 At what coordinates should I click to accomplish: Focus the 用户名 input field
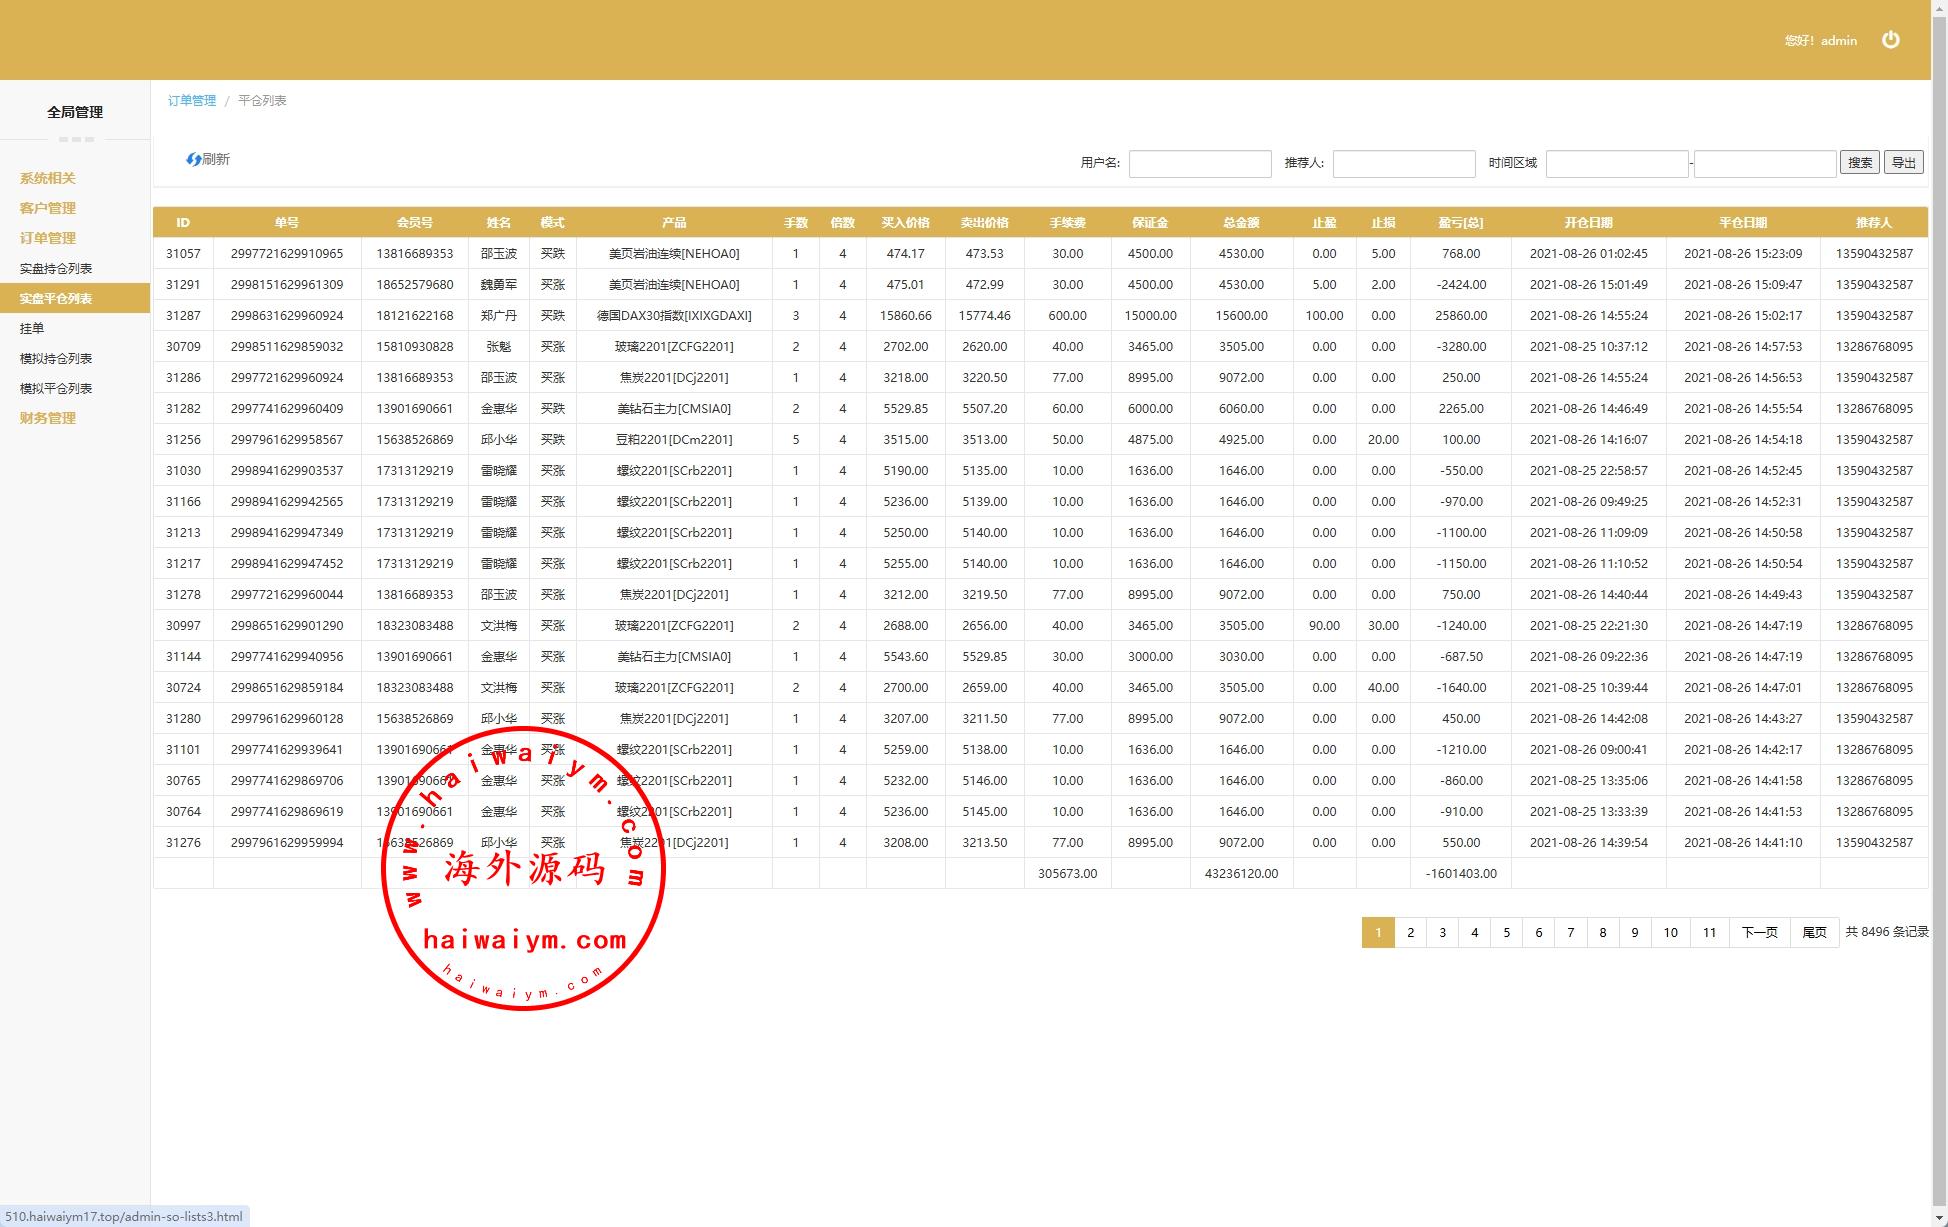[x=1199, y=164]
